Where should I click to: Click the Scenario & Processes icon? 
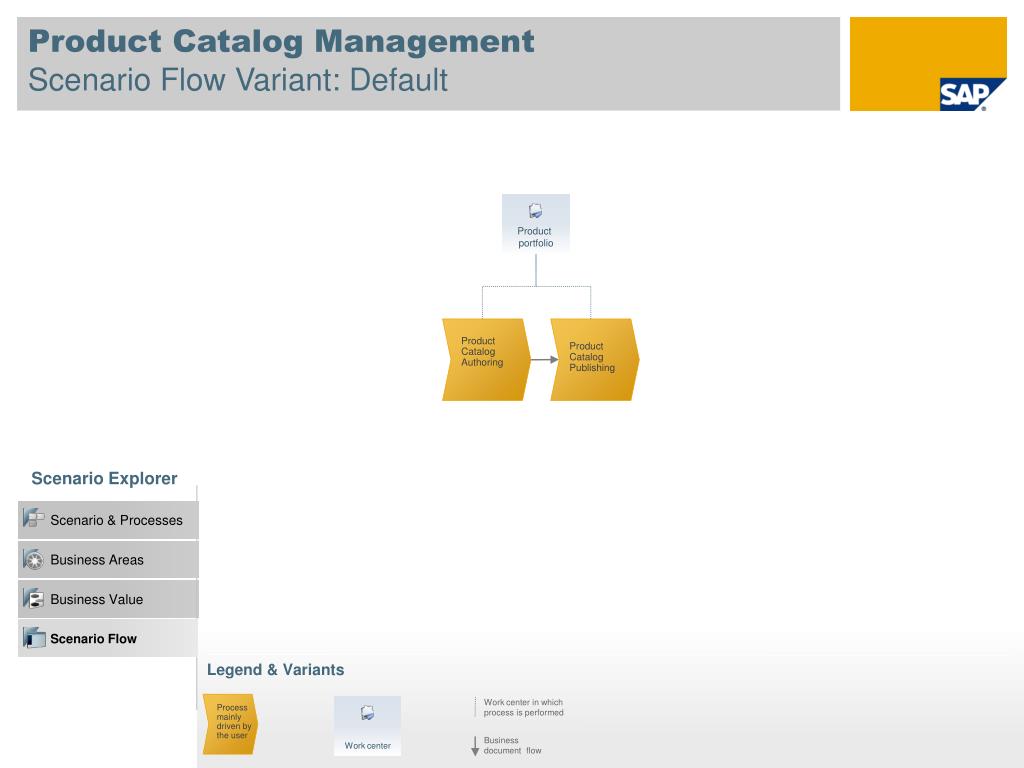(x=33, y=519)
